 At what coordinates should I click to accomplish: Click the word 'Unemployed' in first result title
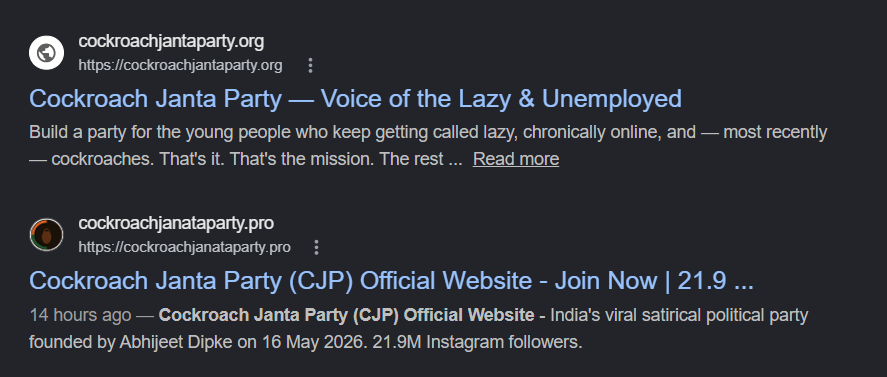coord(612,99)
